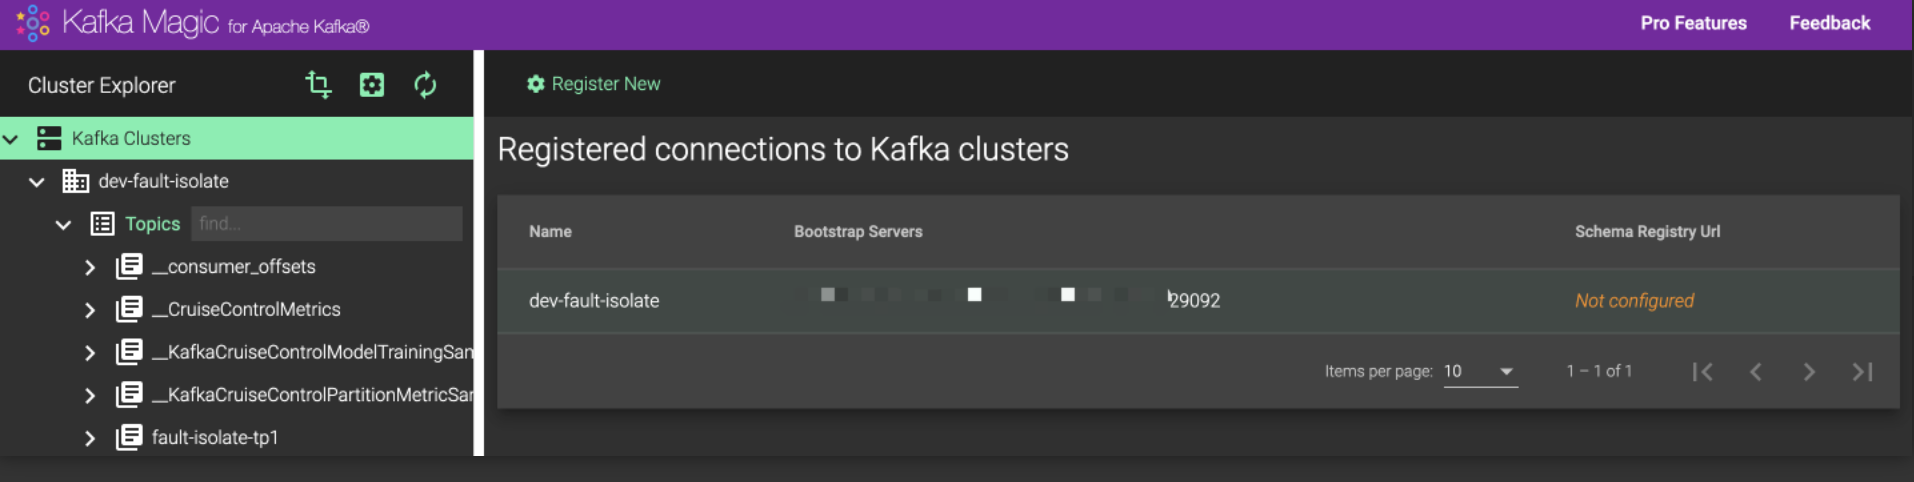Screen dimensions: 1914x482
Task: Click dev-fault-isolate in connections table
Action: pyautogui.click(x=594, y=300)
